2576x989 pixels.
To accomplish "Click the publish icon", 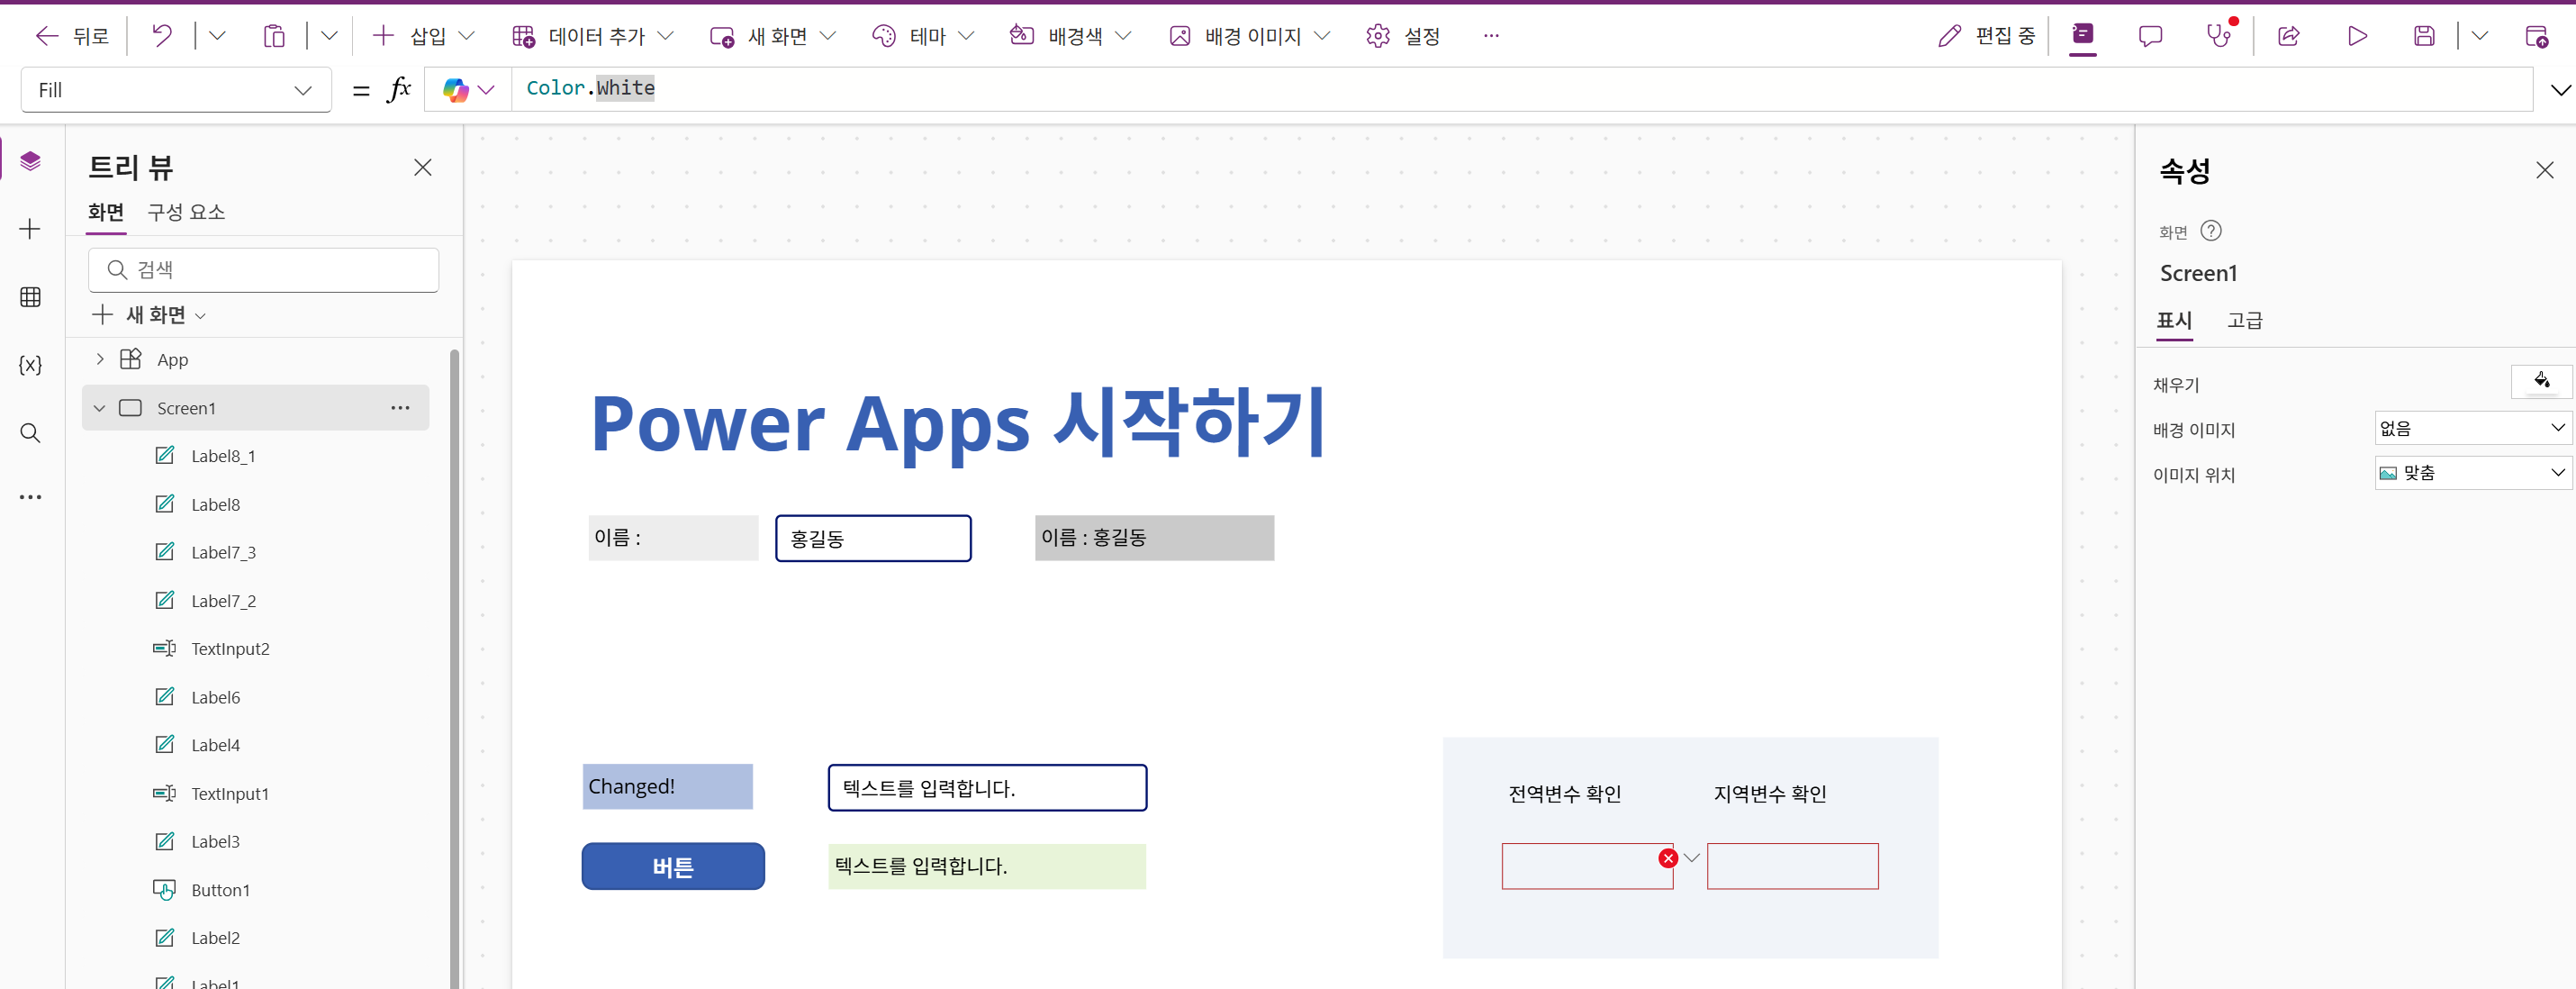I will [2536, 36].
